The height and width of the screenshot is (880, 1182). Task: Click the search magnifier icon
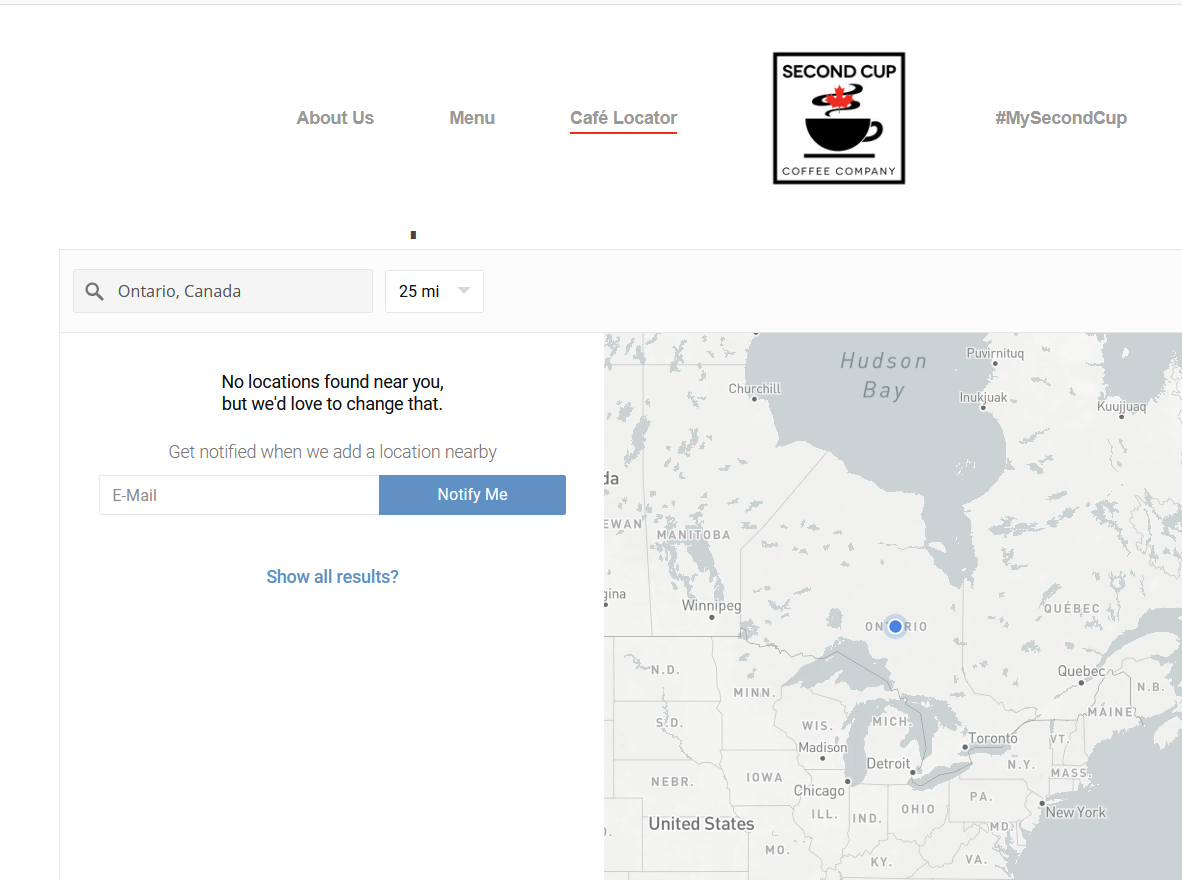point(94,291)
